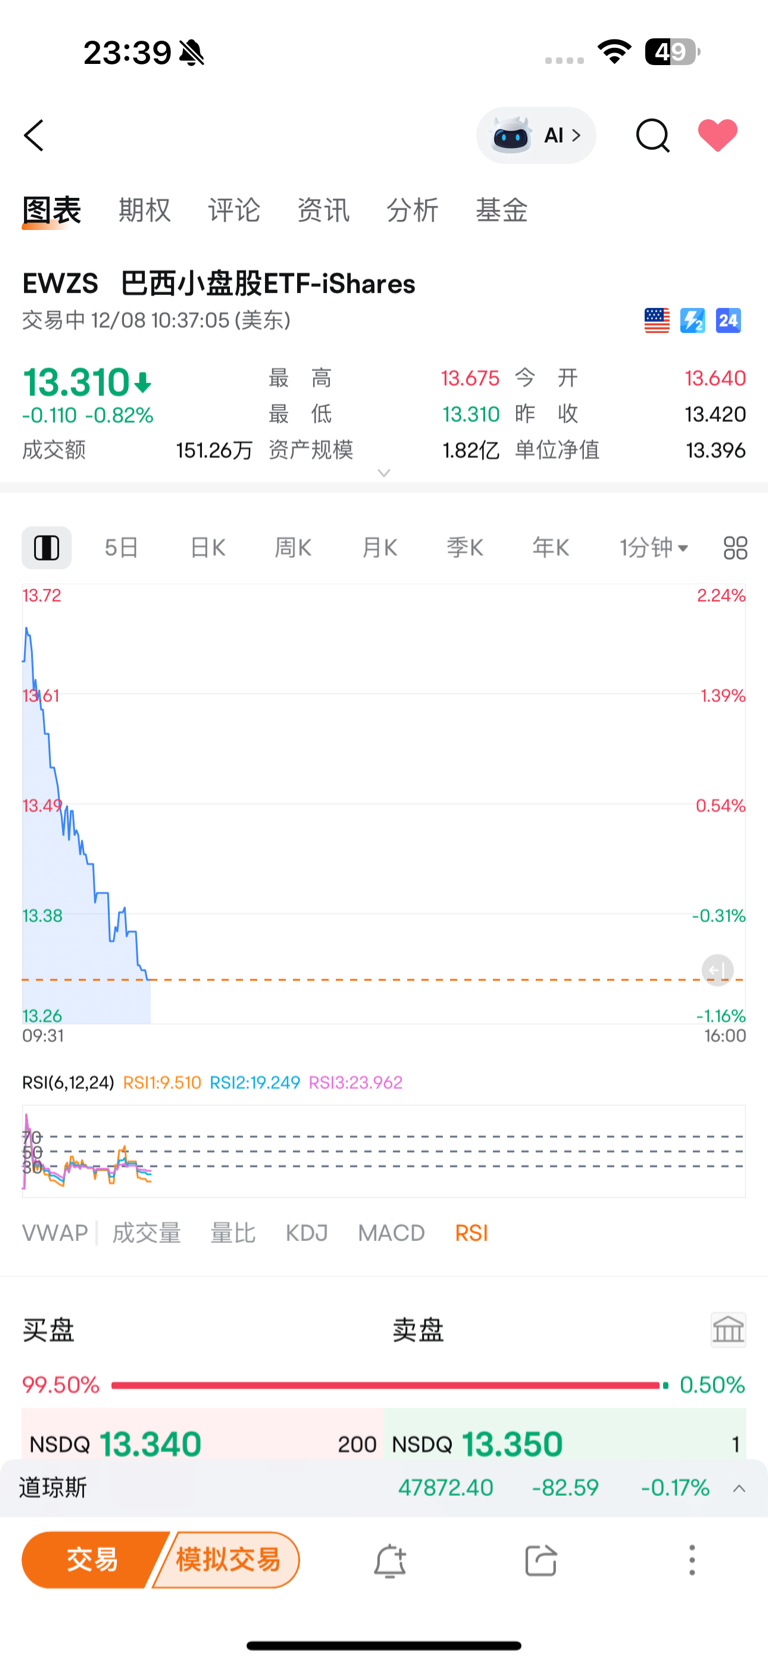Open the AI assistant robot button
768x1665 pixels.
(536, 135)
